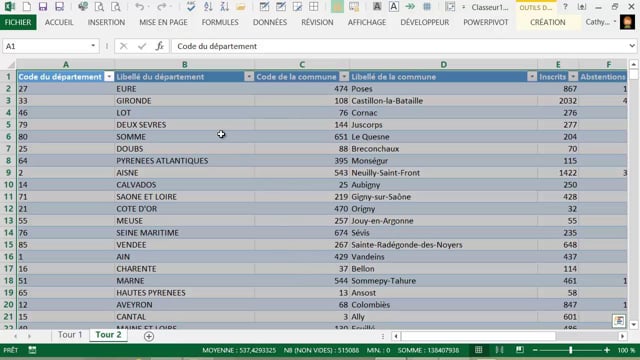Open the AFFICHAGE ribbon tab
The width and height of the screenshot is (640, 360).
[x=367, y=22]
